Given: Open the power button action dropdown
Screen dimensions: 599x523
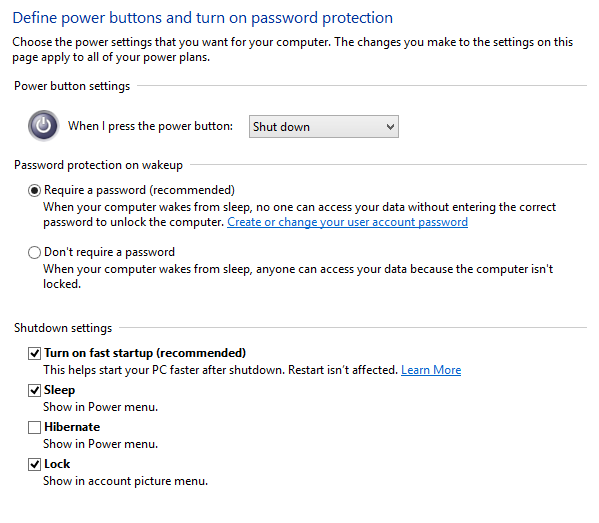Looking at the screenshot, I should point(324,126).
